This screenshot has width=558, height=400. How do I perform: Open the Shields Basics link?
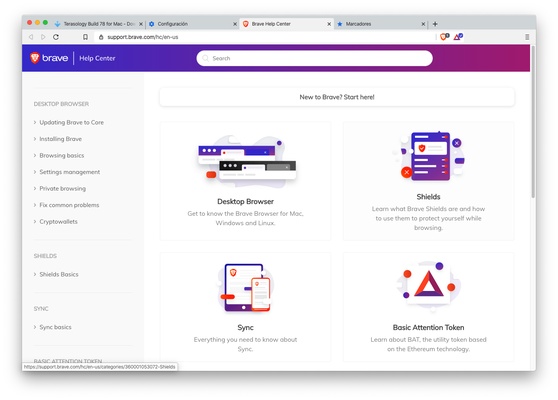pyautogui.click(x=59, y=274)
